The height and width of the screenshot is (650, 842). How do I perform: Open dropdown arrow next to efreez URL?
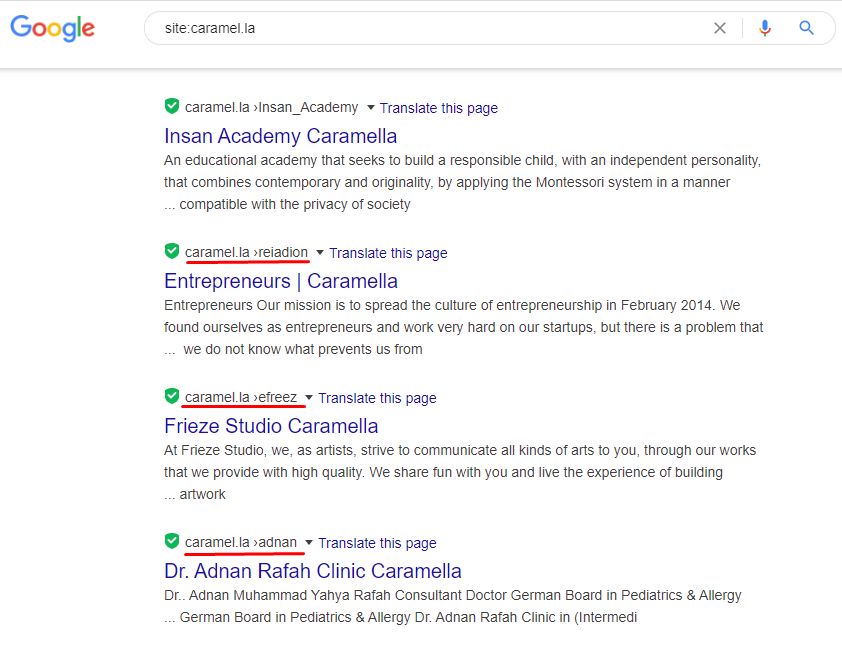click(309, 398)
